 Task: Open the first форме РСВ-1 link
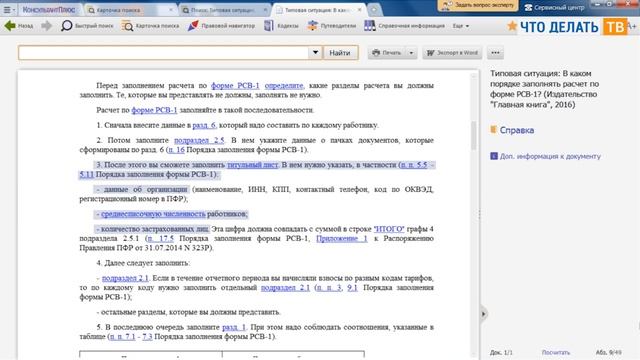pos(235,85)
